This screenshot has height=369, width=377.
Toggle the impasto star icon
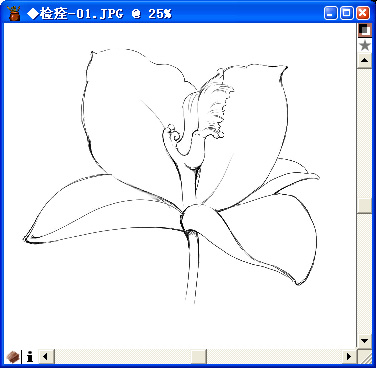364,45
